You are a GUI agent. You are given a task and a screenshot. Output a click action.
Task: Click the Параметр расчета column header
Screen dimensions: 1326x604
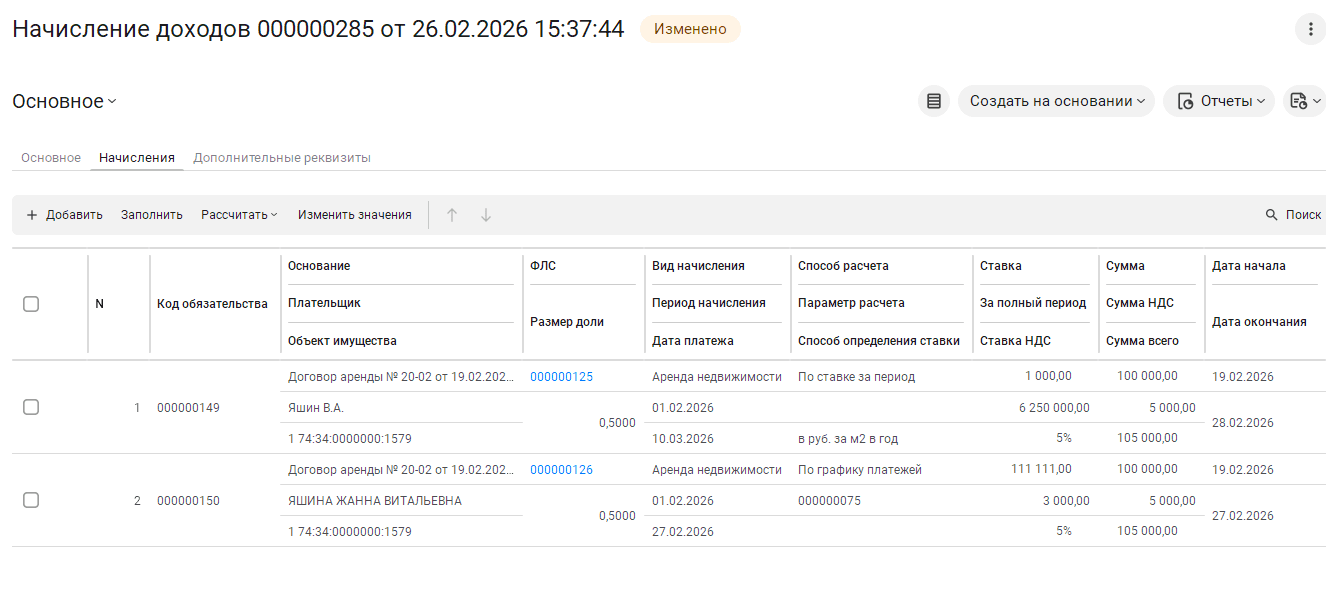pyautogui.click(x=851, y=303)
